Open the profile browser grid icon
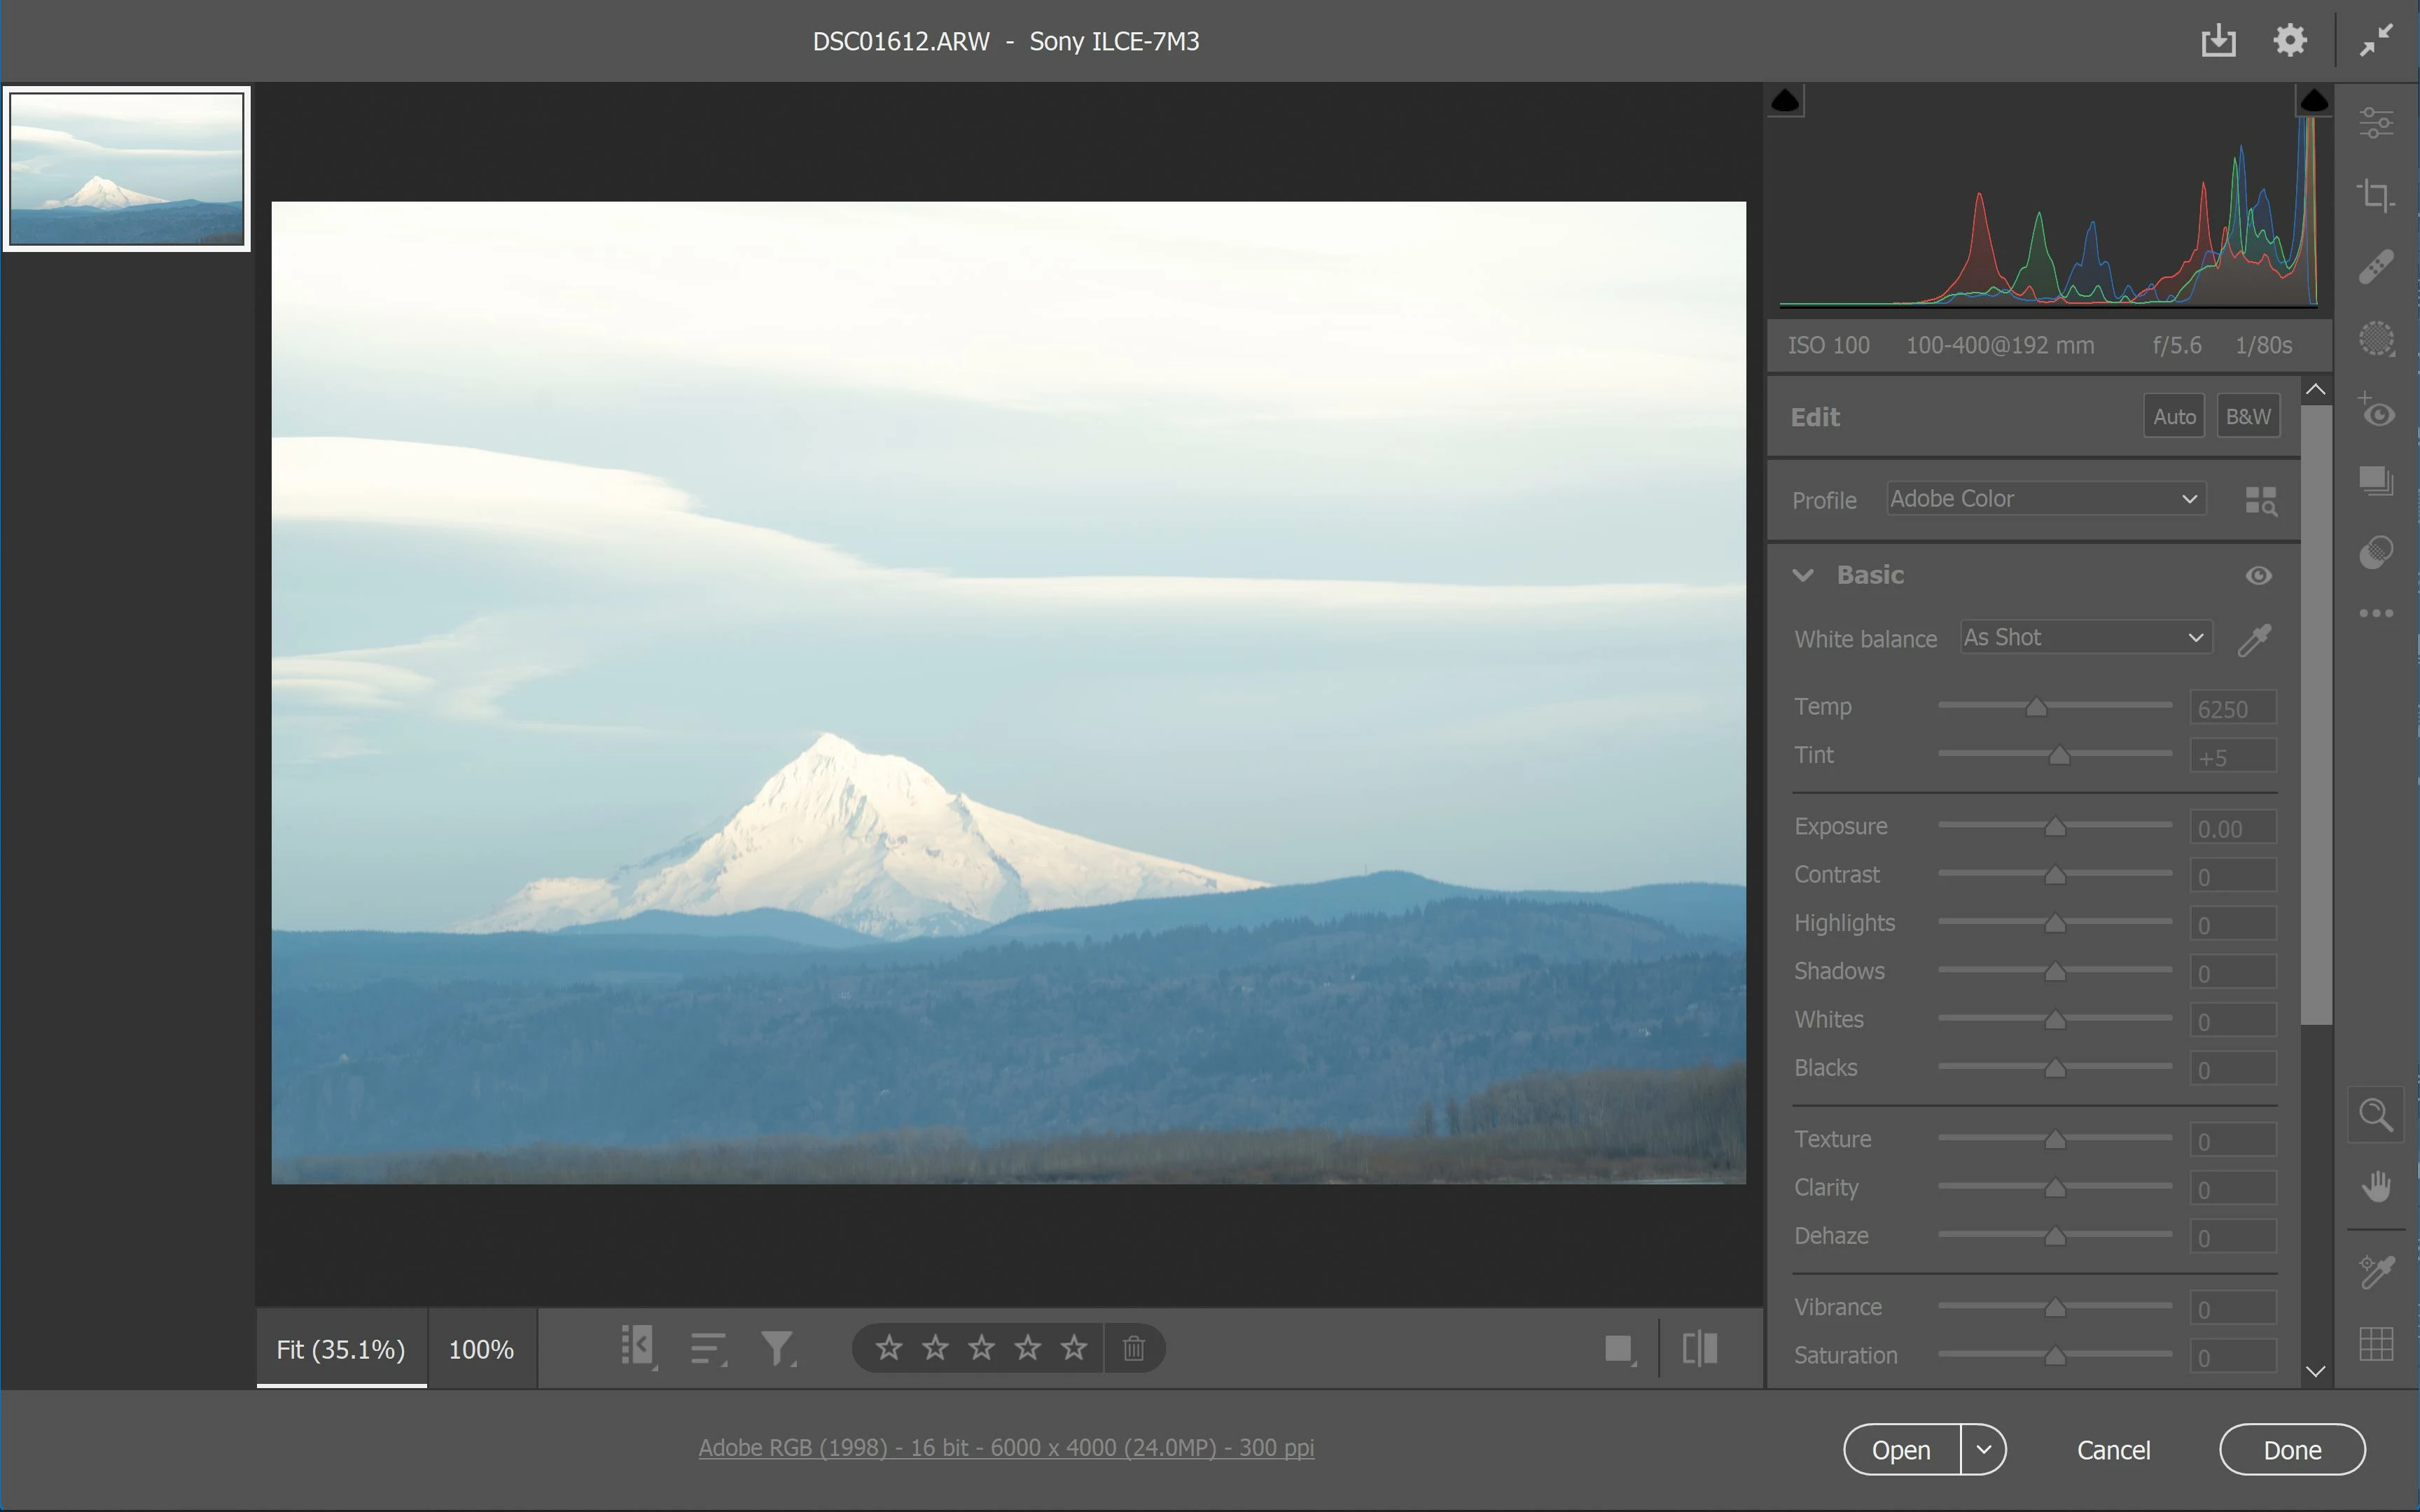This screenshot has height=1512, width=2420. 2260,500
